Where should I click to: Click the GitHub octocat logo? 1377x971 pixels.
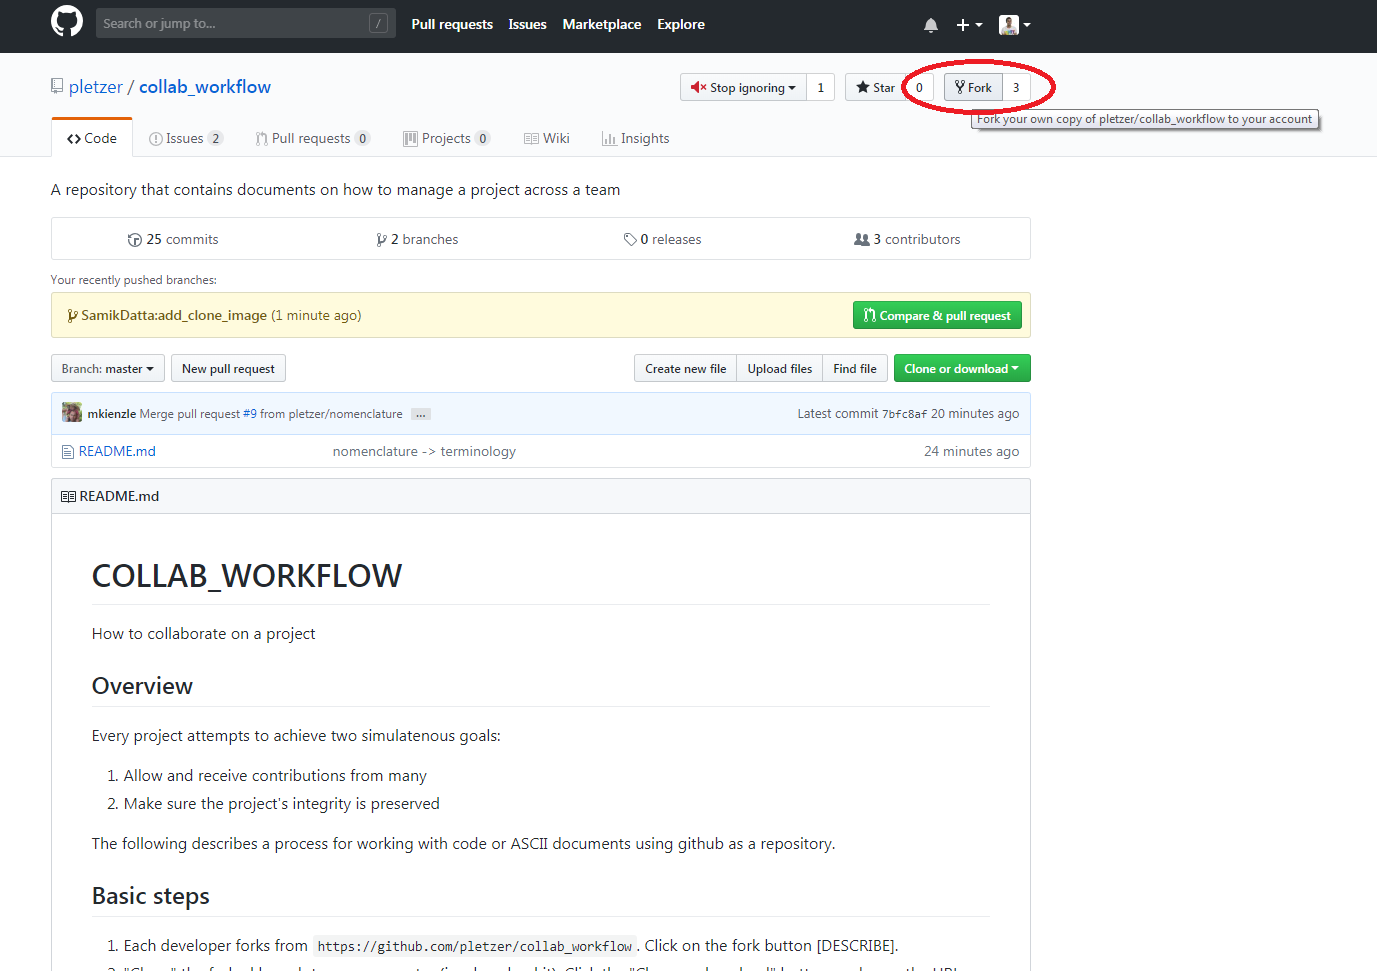pos(67,21)
